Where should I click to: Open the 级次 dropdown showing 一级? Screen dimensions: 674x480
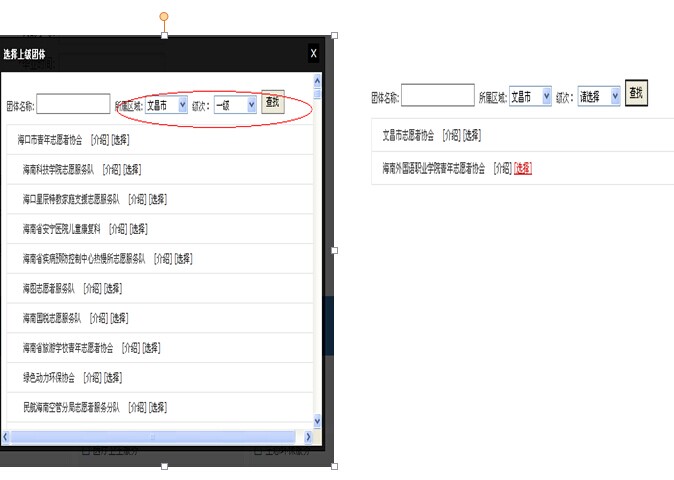point(235,104)
